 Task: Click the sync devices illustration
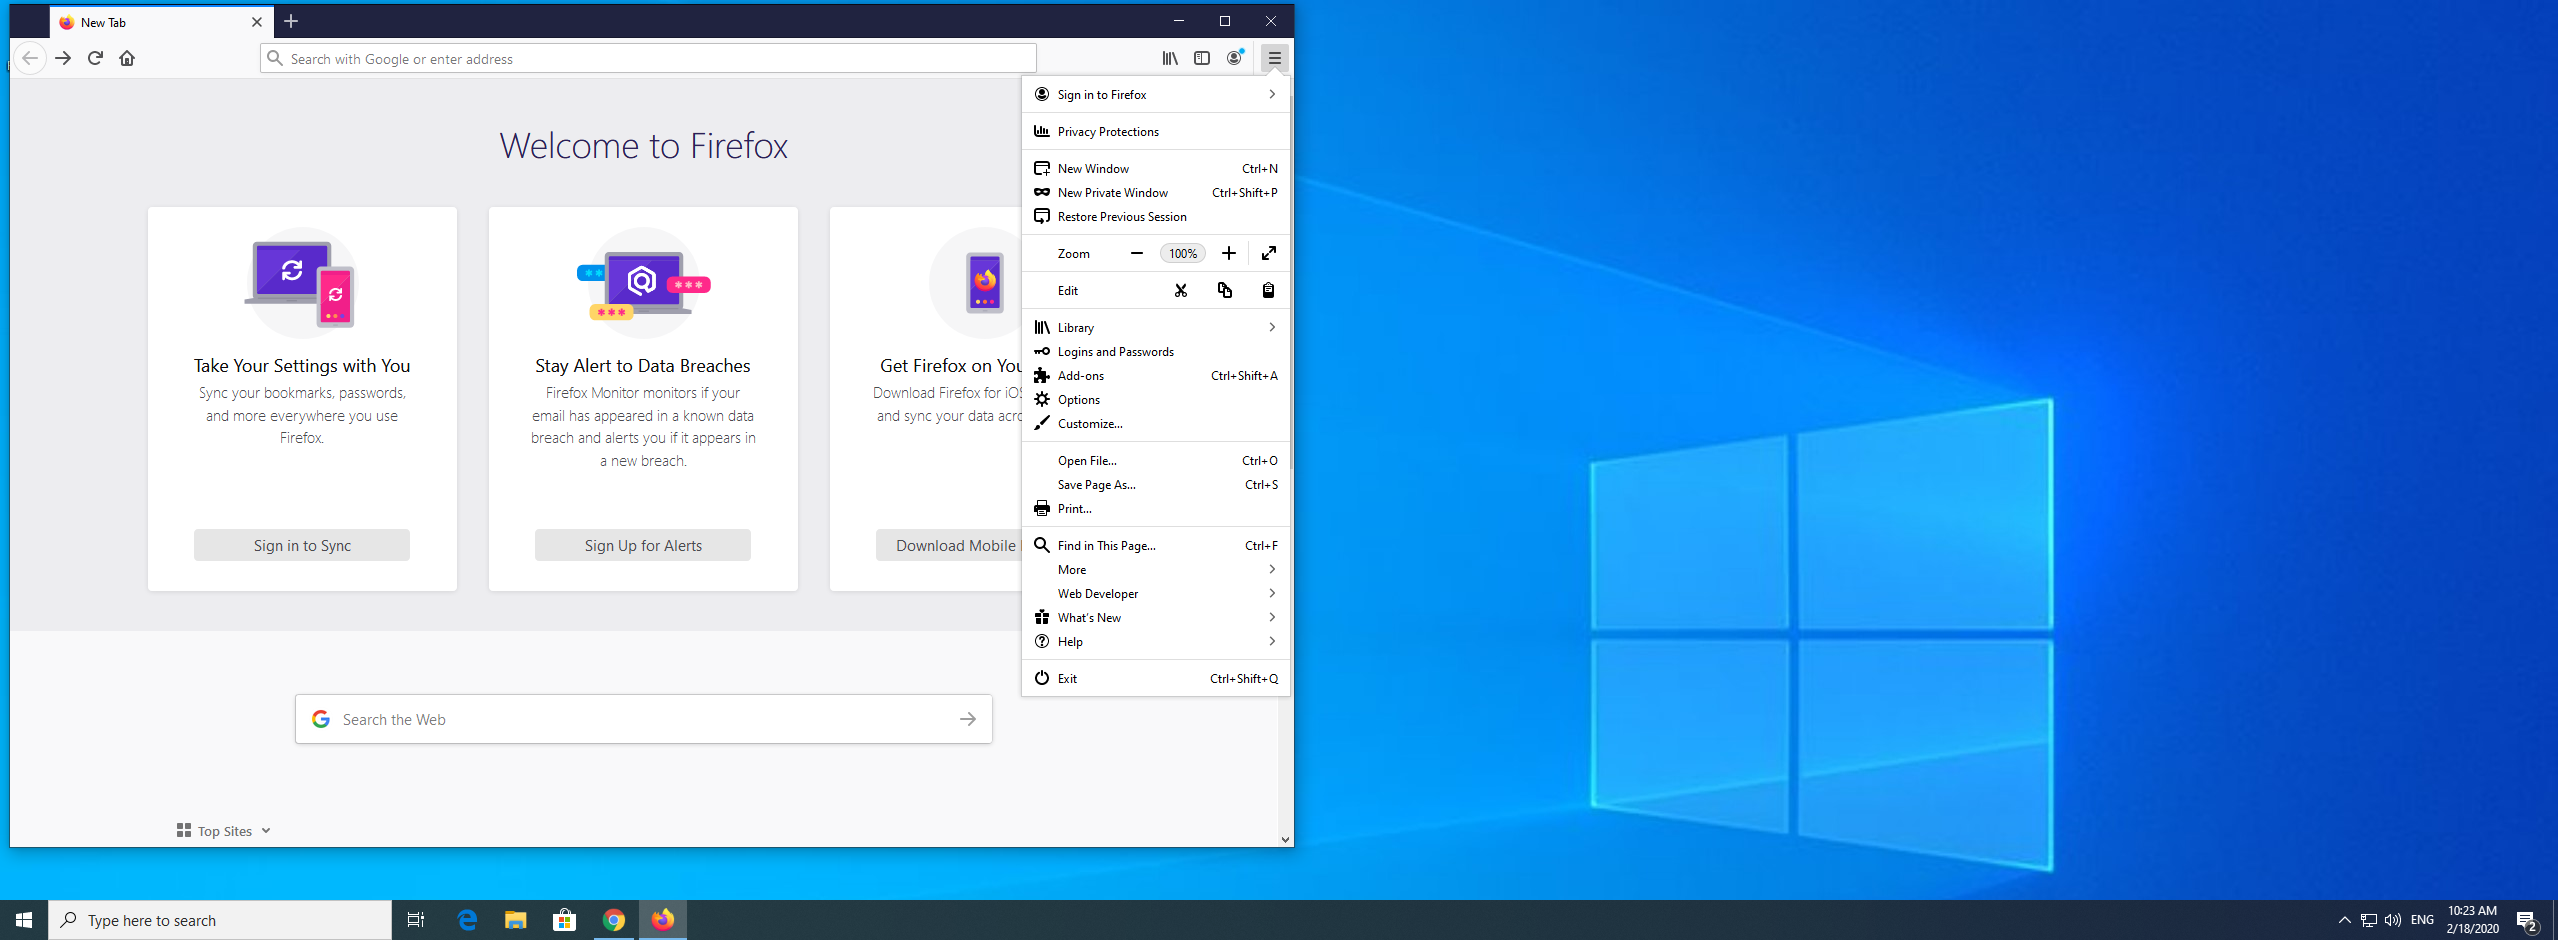301,284
